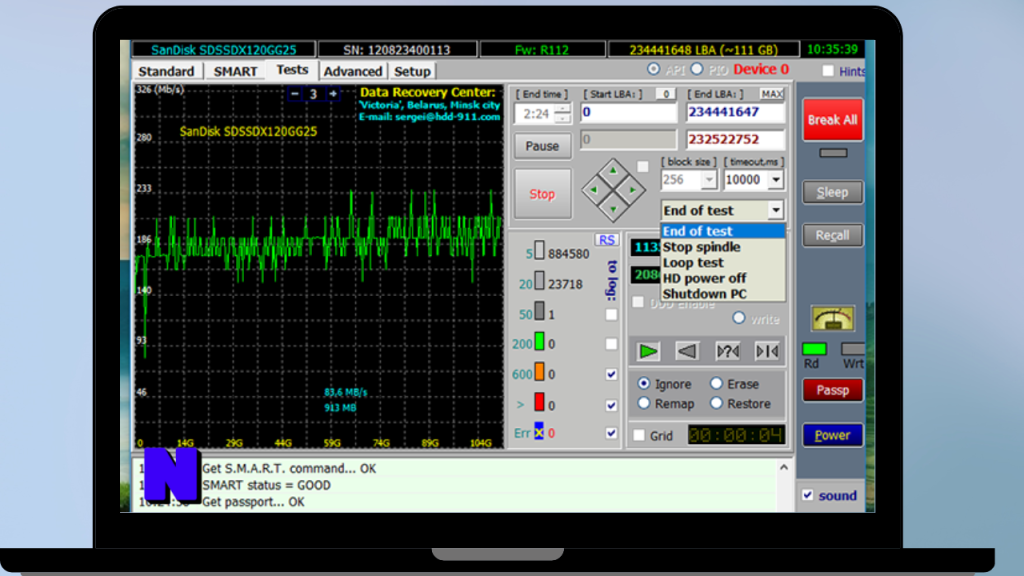Image resolution: width=1024 pixels, height=576 pixels.
Task: Click the 20 ms block indicator
Action: tap(539, 281)
